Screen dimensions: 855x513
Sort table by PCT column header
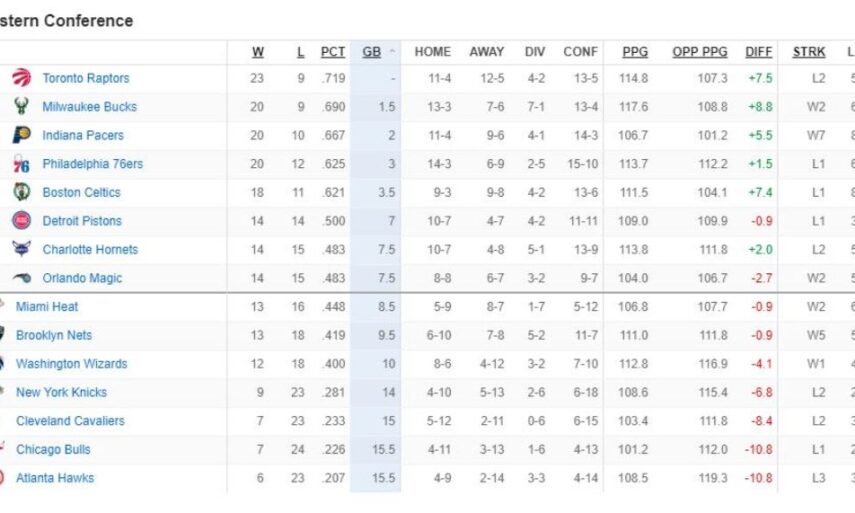pyautogui.click(x=333, y=52)
